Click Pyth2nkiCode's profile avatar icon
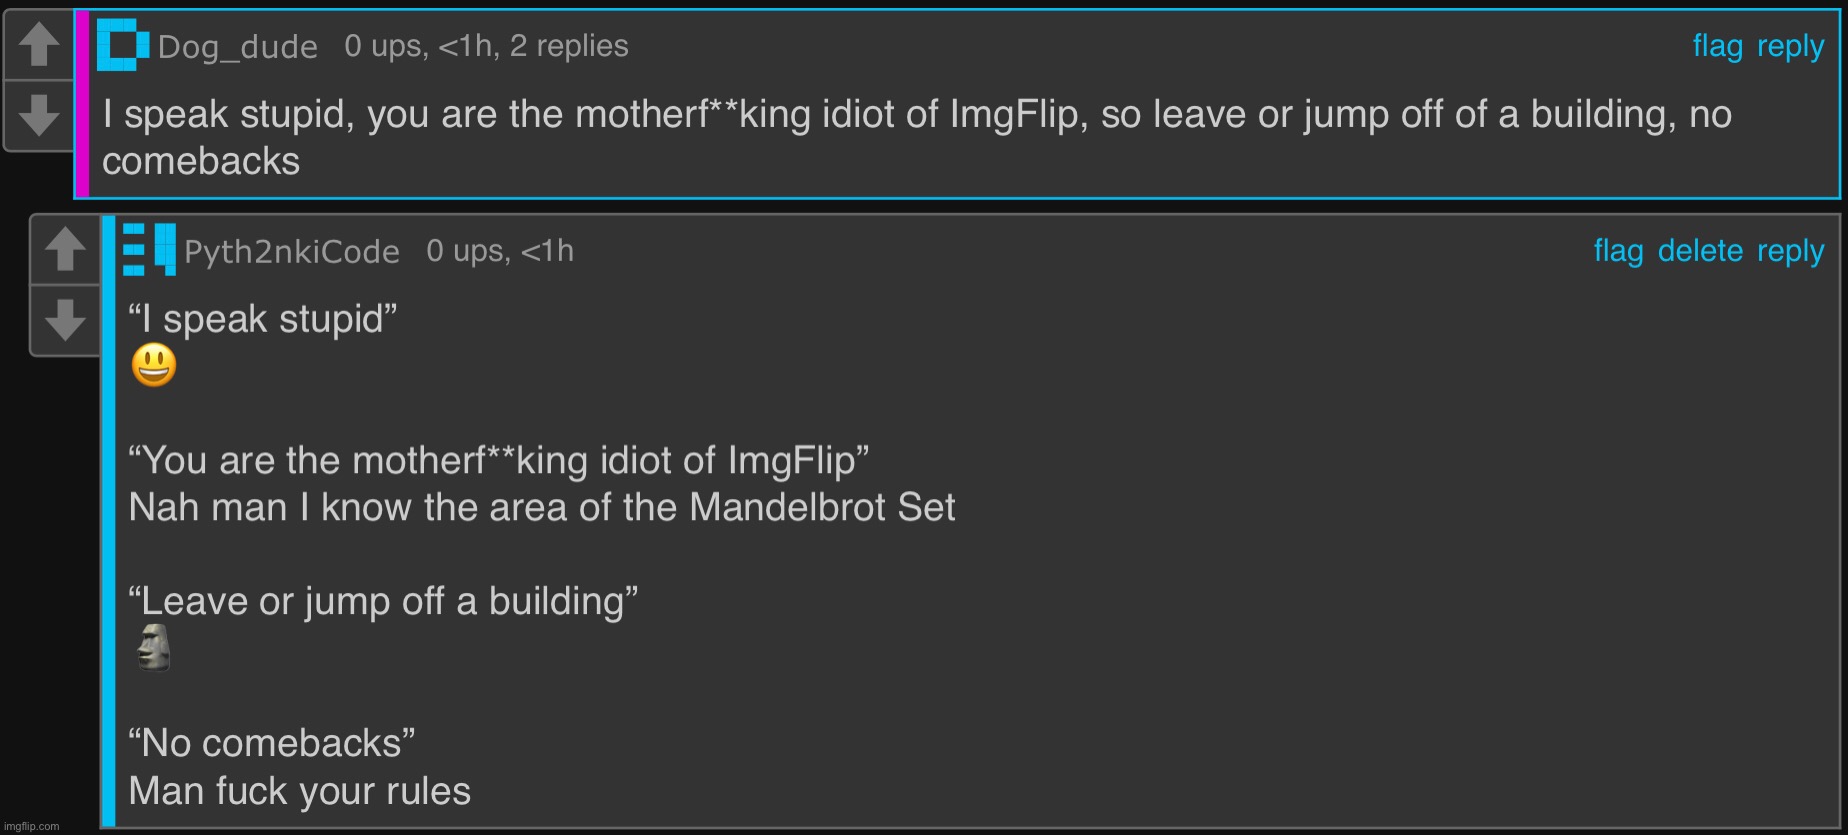 point(147,249)
